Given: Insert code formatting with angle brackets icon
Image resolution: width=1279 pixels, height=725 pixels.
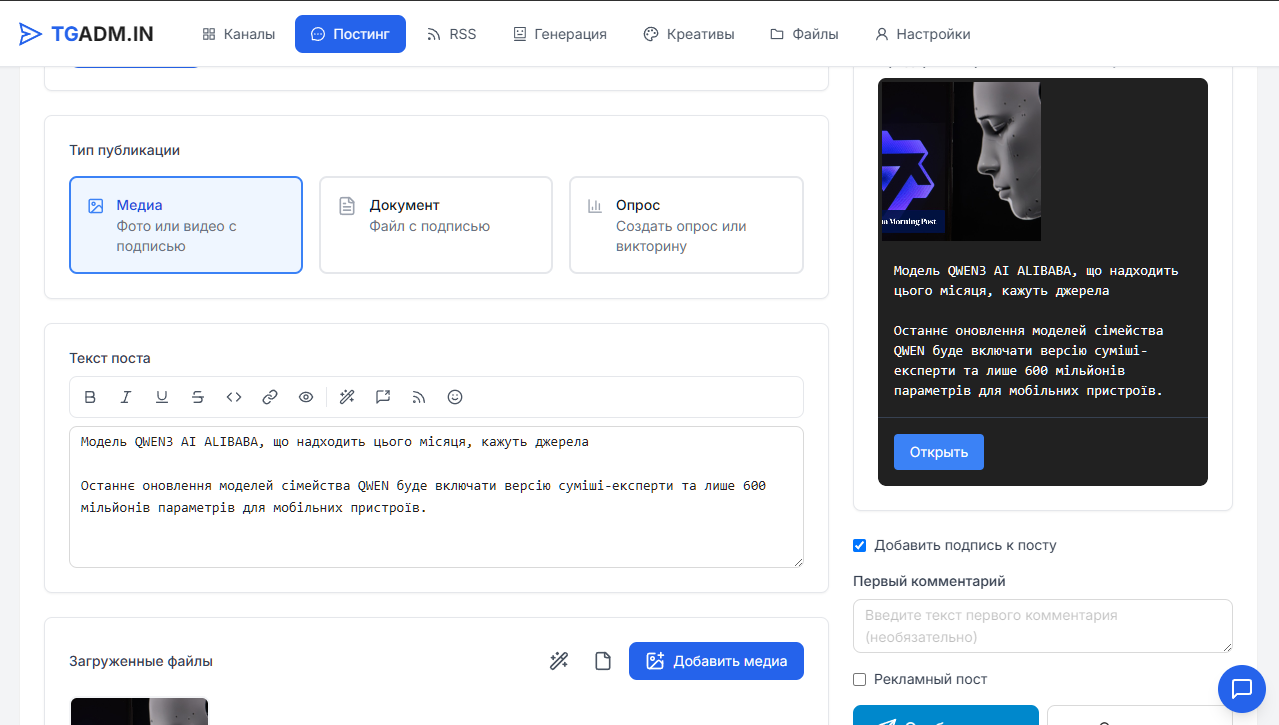Looking at the screenshot, I should click(x=234, y=397).
